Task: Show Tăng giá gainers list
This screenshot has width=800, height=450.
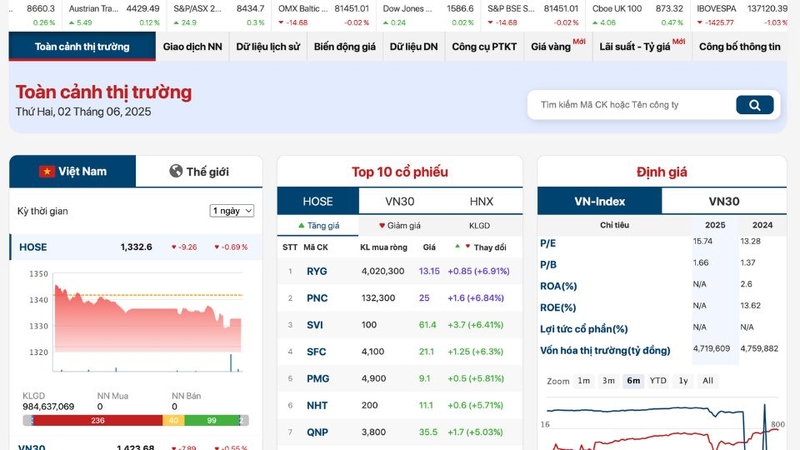Action: point(318,226)
